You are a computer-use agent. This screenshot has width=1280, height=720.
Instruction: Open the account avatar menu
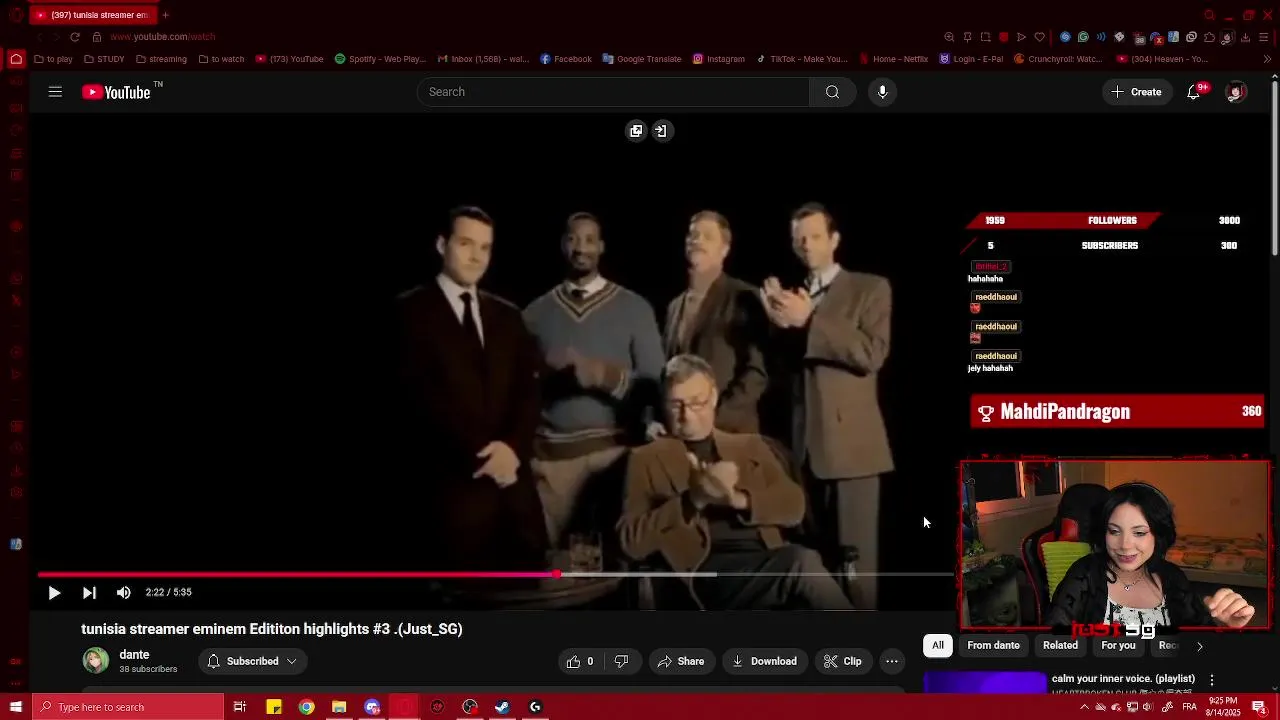tap(1236, 92)
